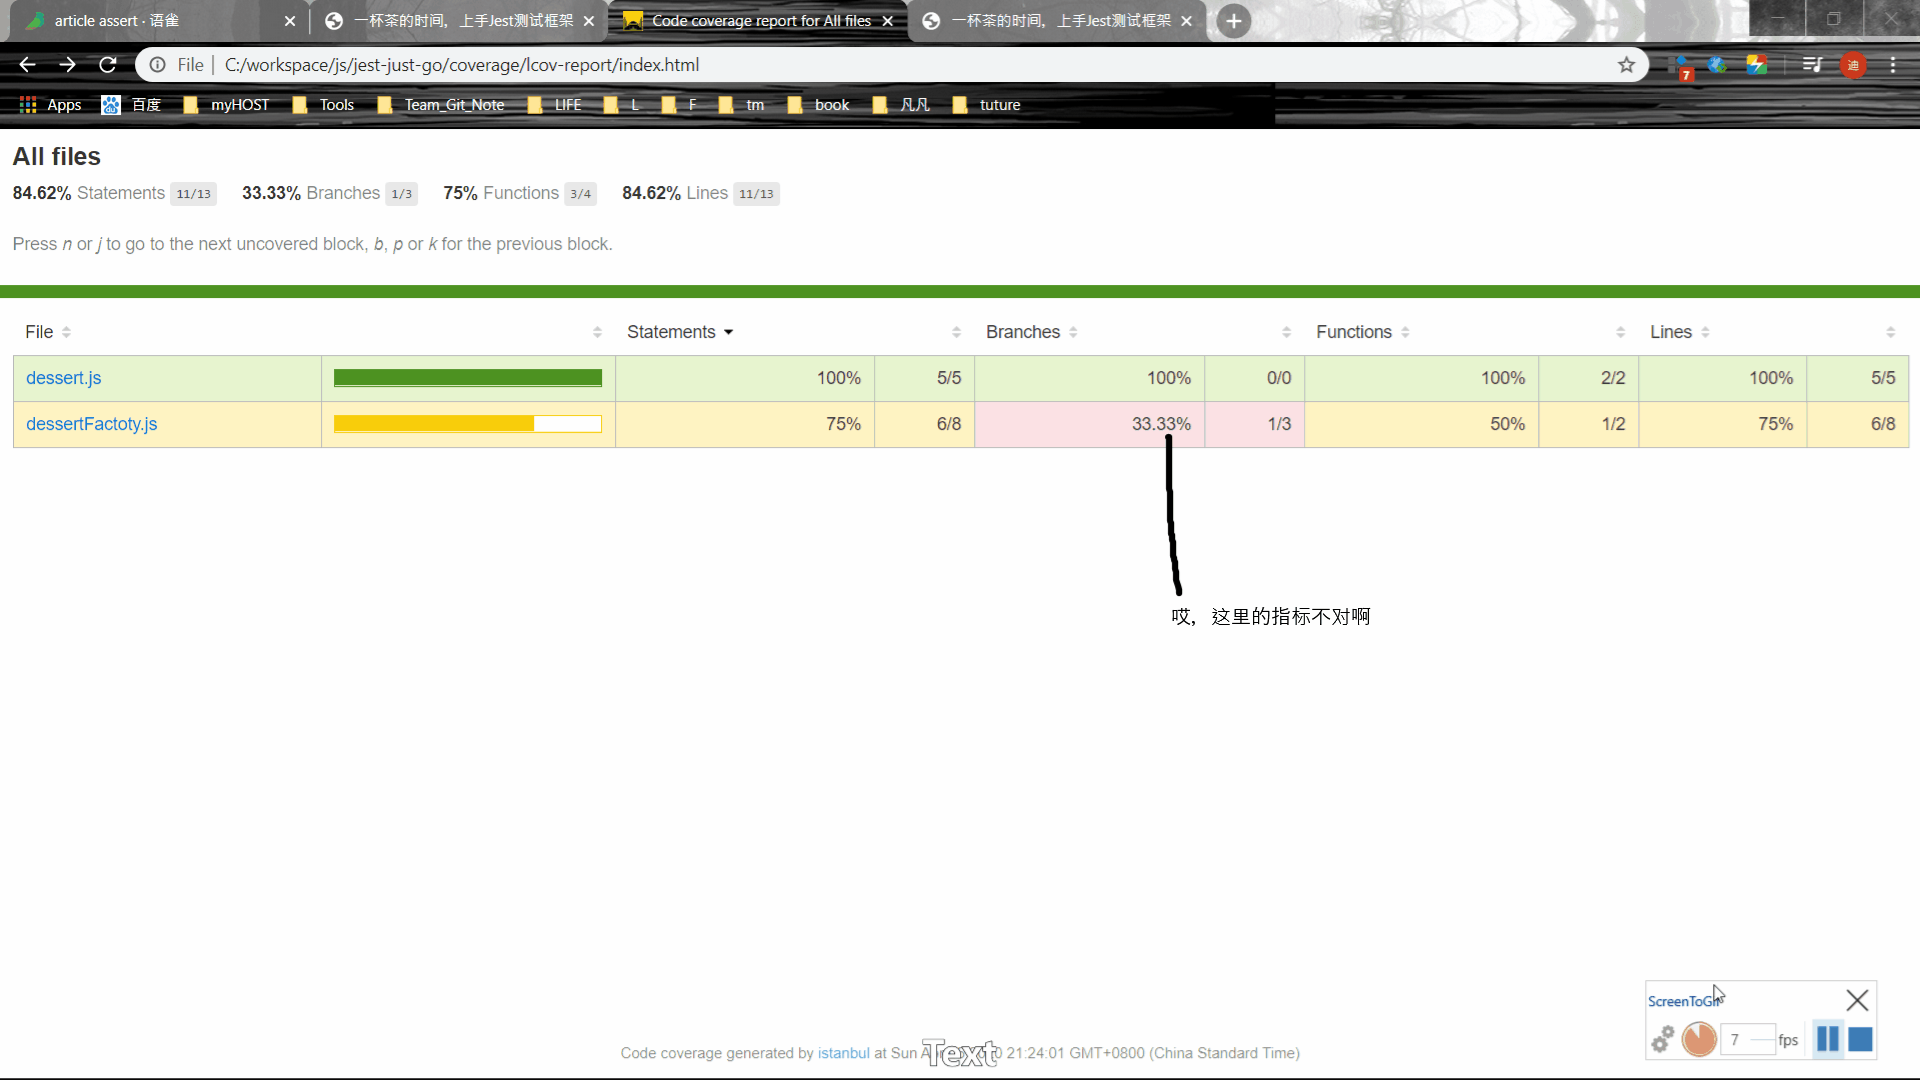Pause the ScreenToGif recording
The height and width of the screenshot is (1080, 1920).
1827,1040
